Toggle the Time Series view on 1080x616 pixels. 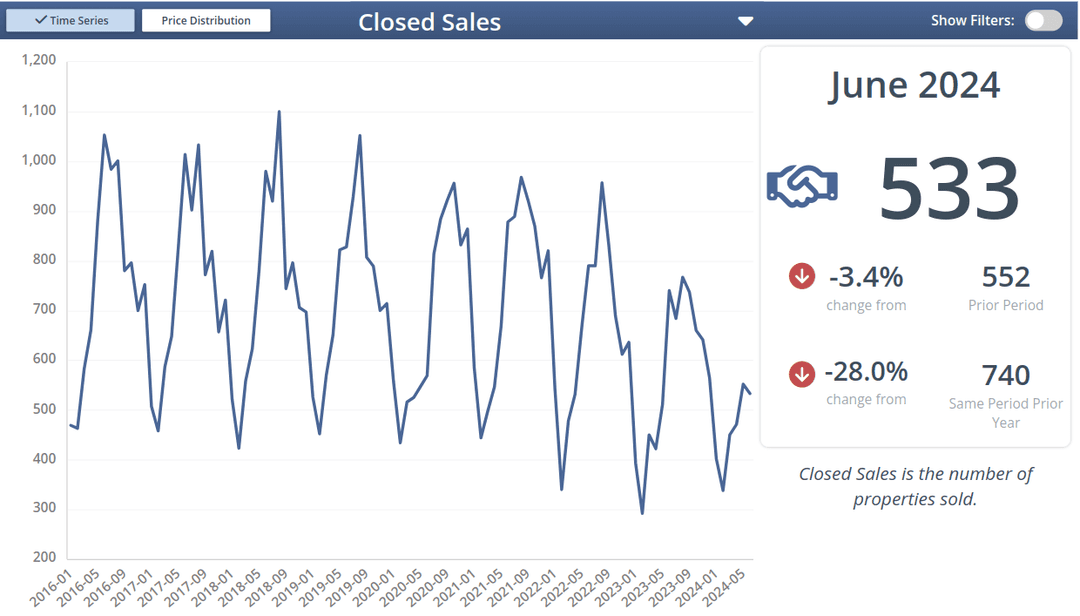pos(70,19)
